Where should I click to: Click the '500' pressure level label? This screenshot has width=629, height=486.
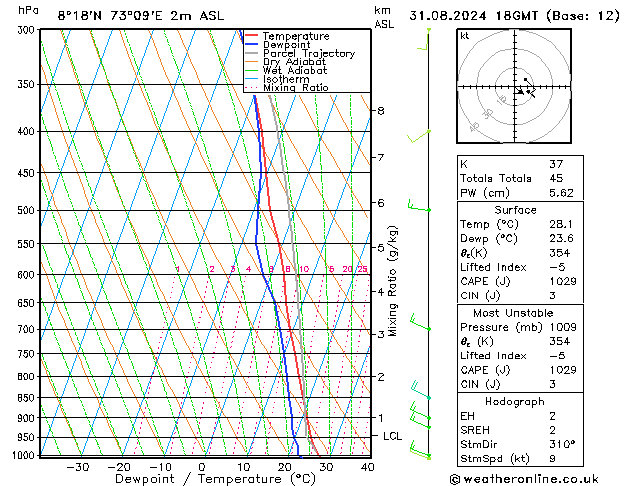28,211
